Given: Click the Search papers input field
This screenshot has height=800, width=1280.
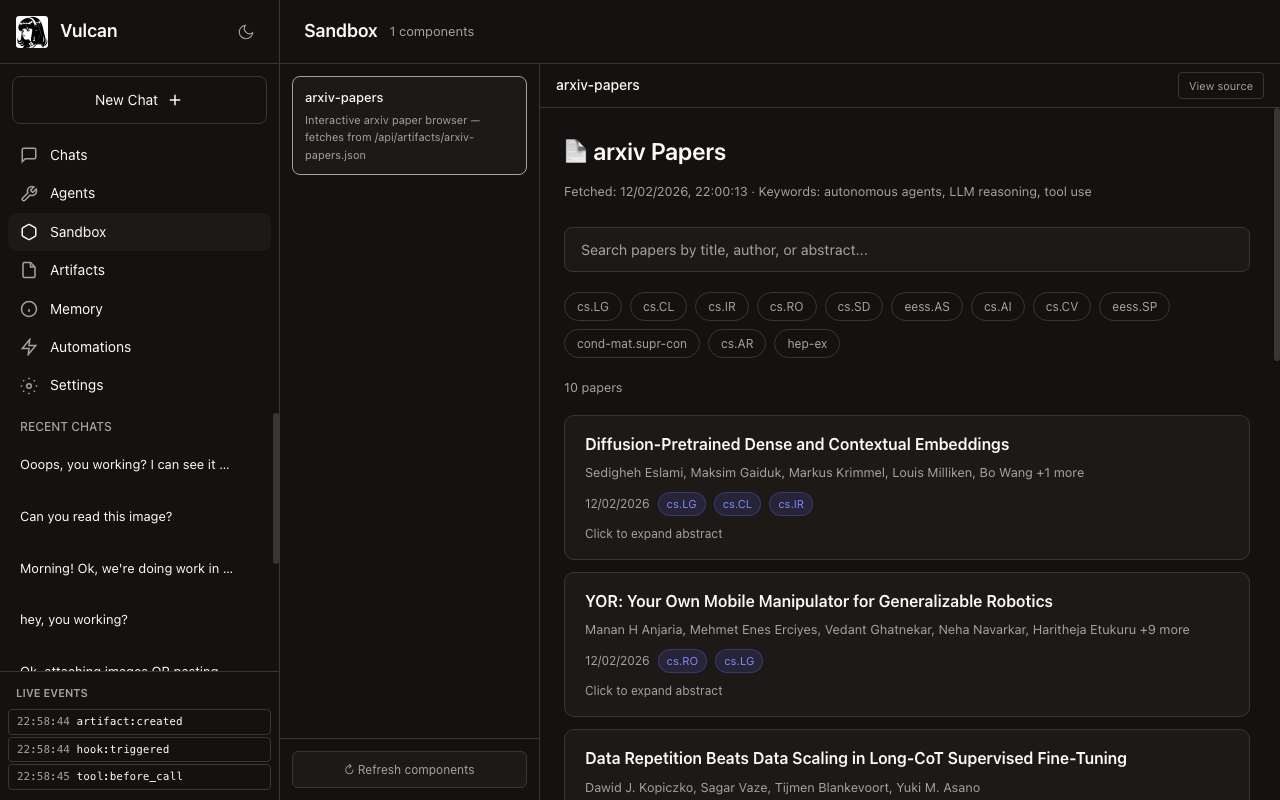Looking at the screenshot, I should point(906,250).
